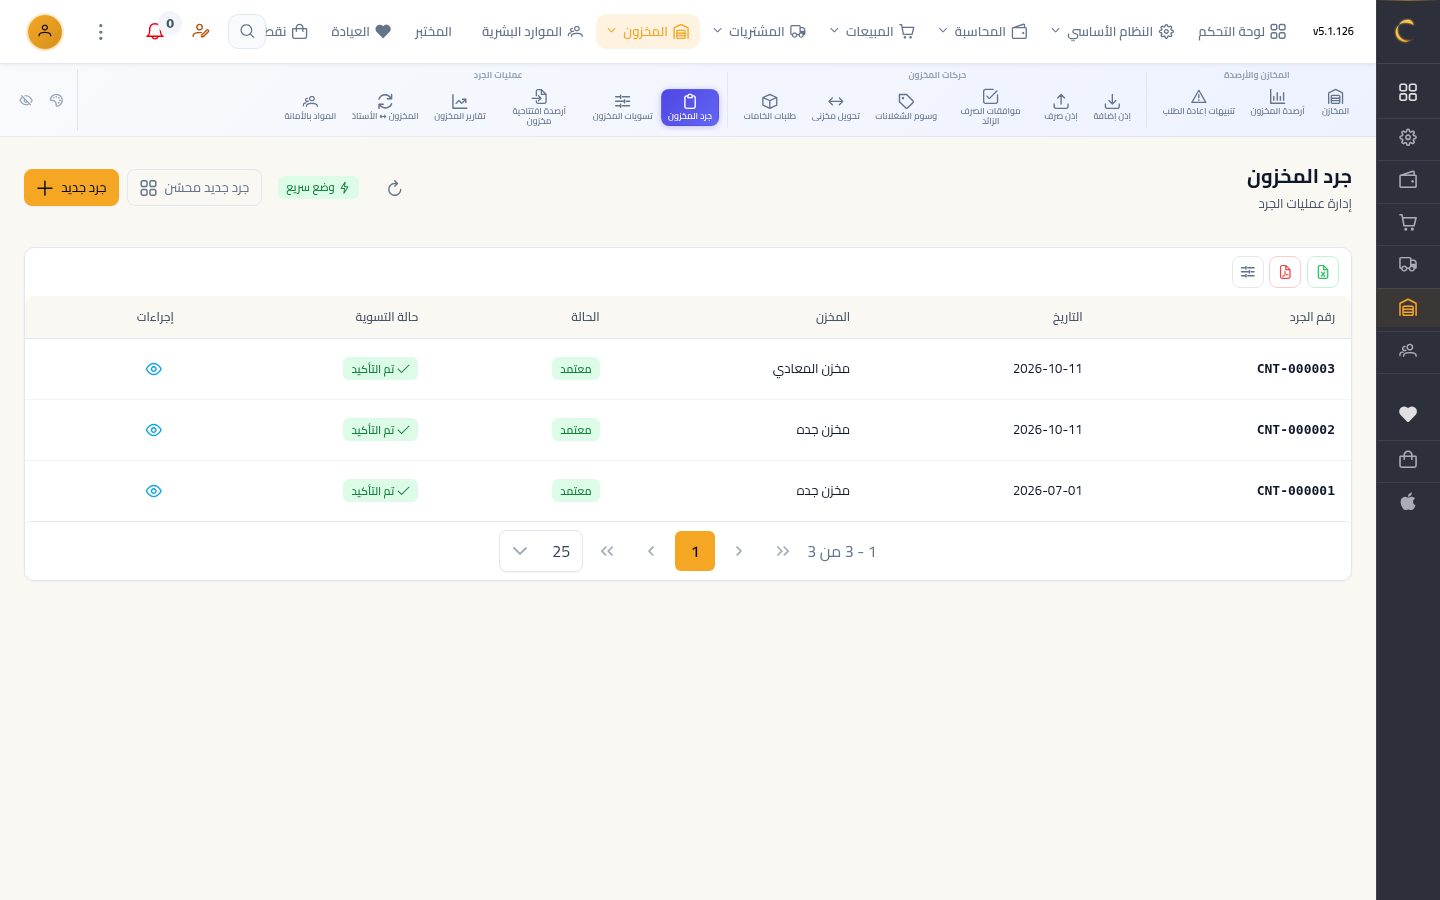Open المخزون ↔ الأستاذ sync item
1440x900 pixels.
[385, 106]
